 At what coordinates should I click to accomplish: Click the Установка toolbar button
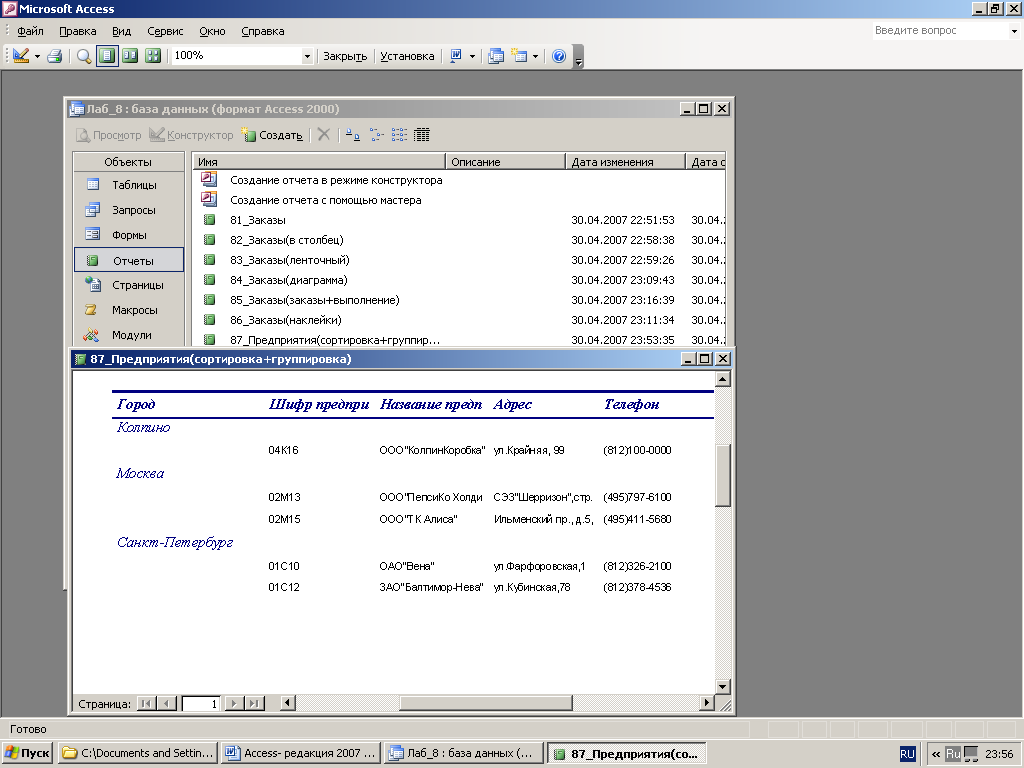(407, 56)
